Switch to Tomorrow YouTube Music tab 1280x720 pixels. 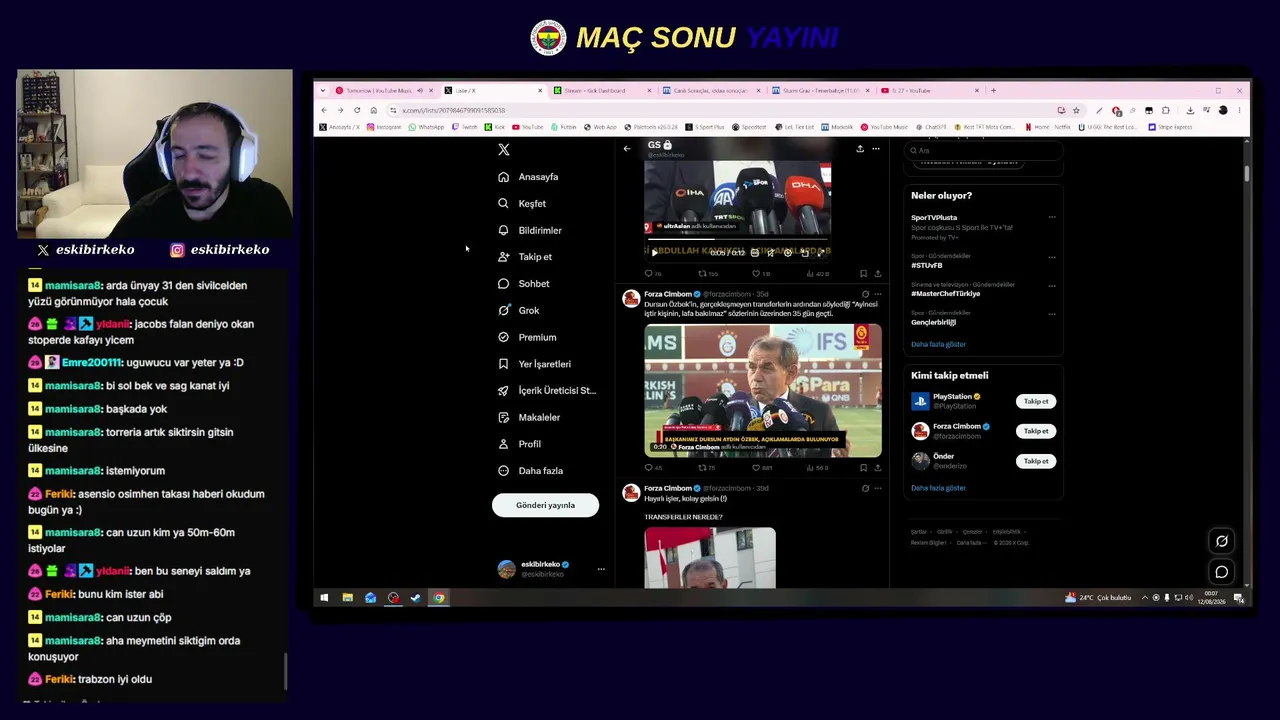click(x=385, y=91)
